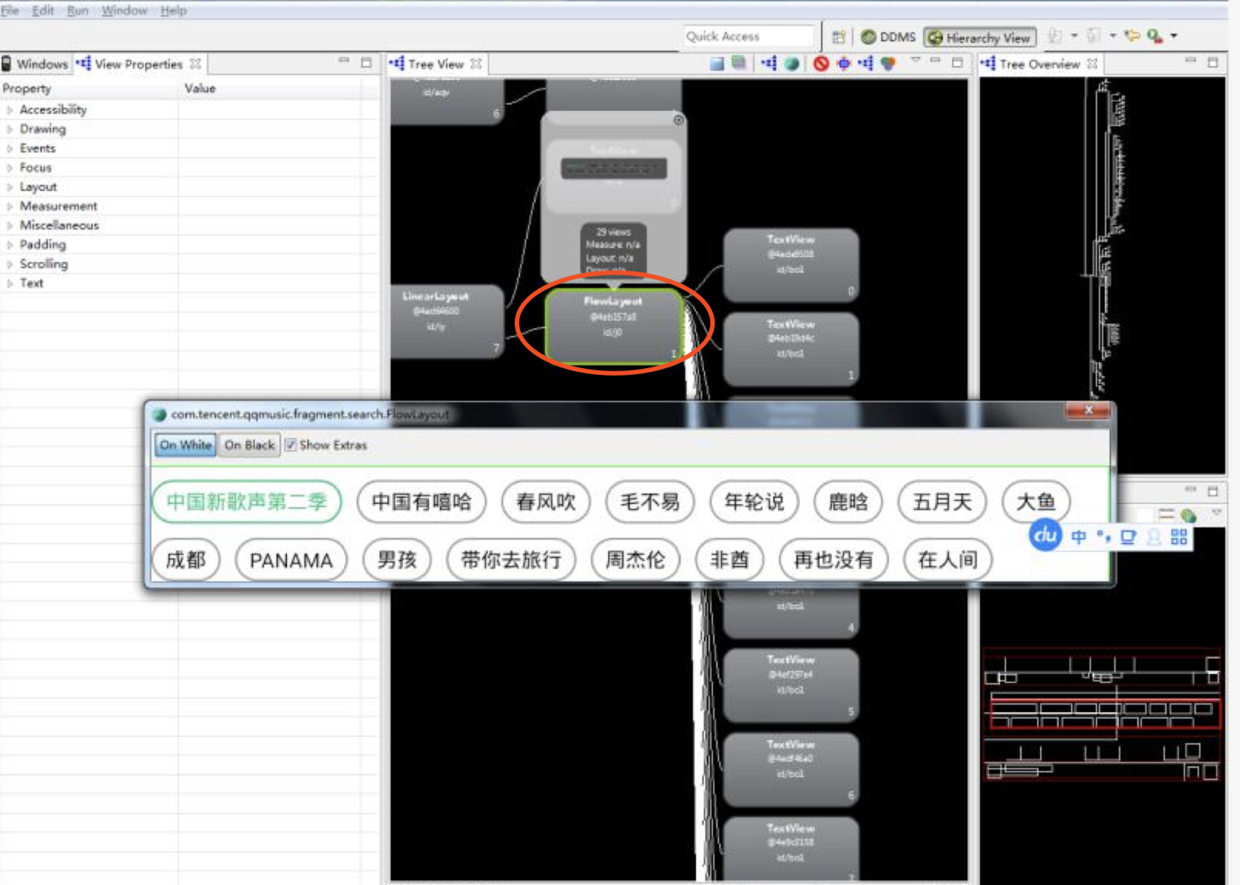Screen dimensions: 1240x885
Task: Click the punctuation icon in IME bar
Action: (1104, 537)
